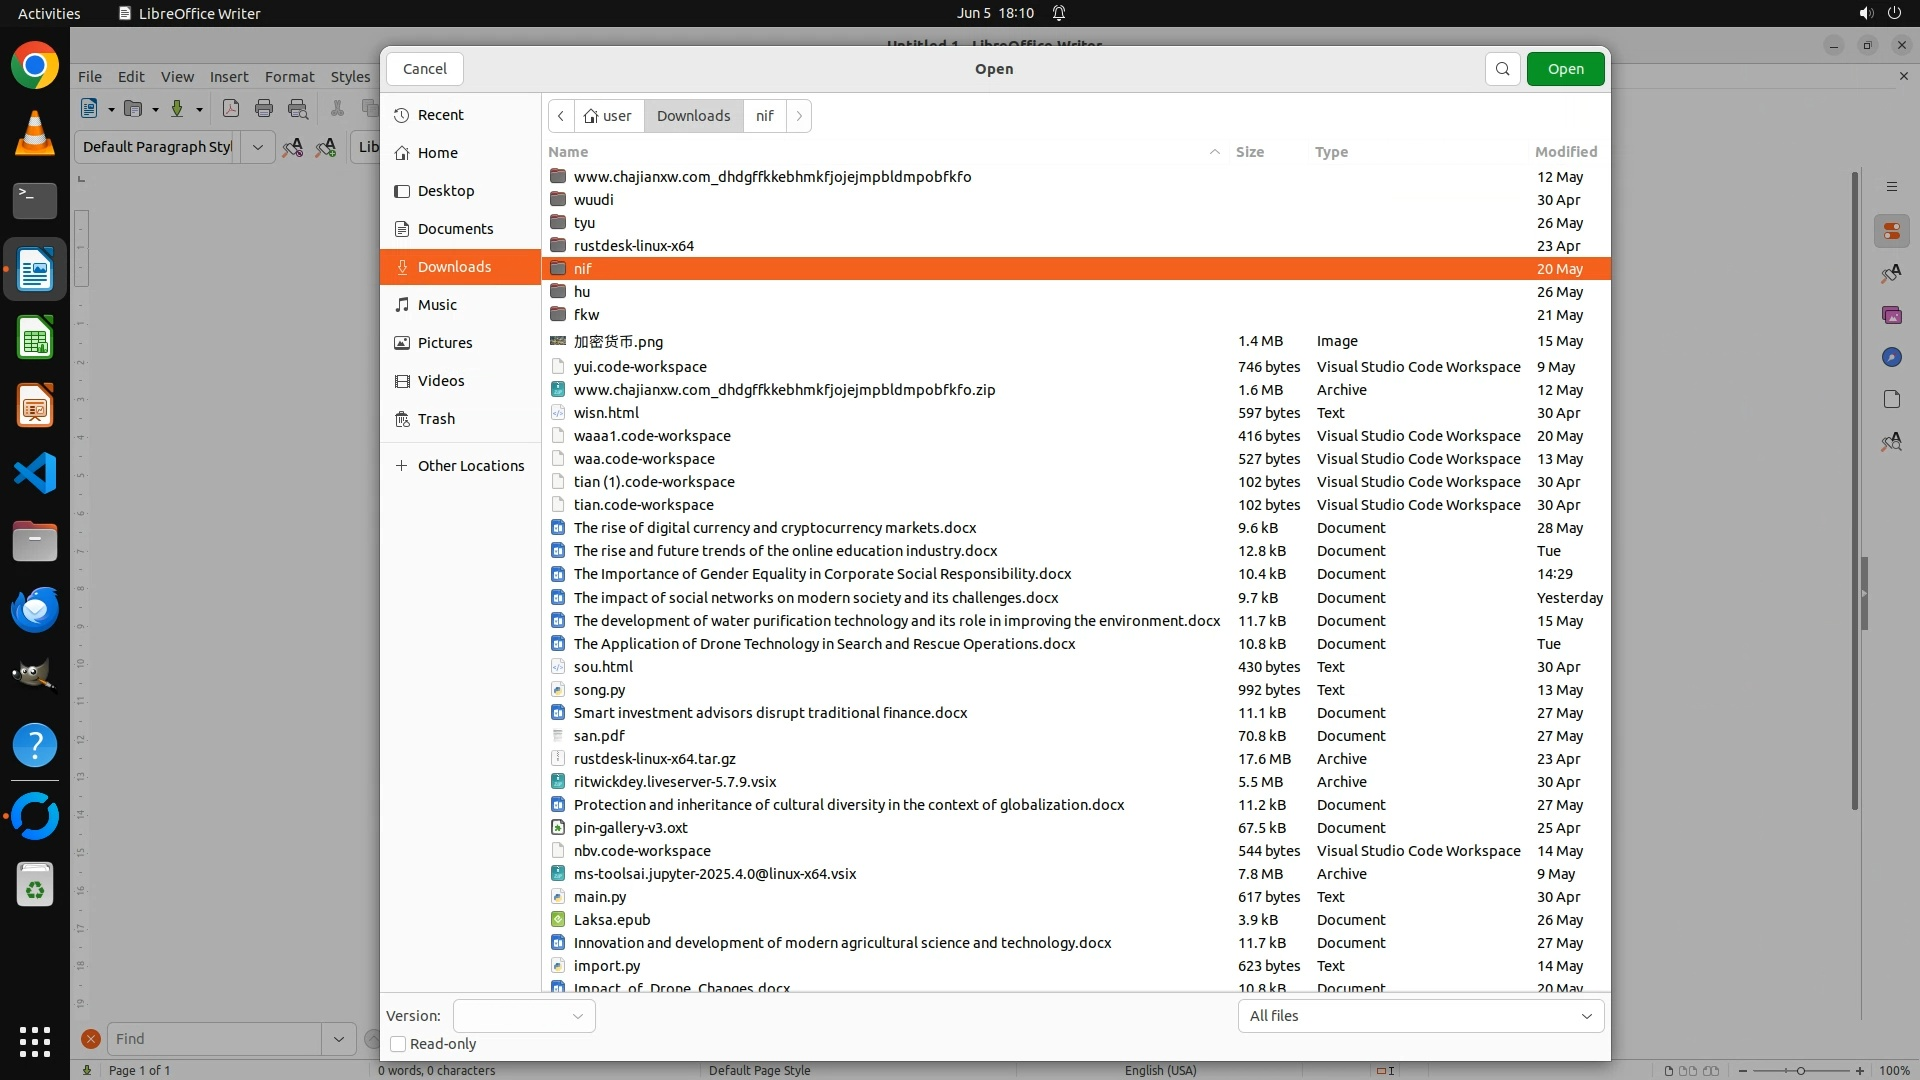Click the search icon in the Open dialog
Viewport: 1920px width, 1080px height.
(1502, 69)
